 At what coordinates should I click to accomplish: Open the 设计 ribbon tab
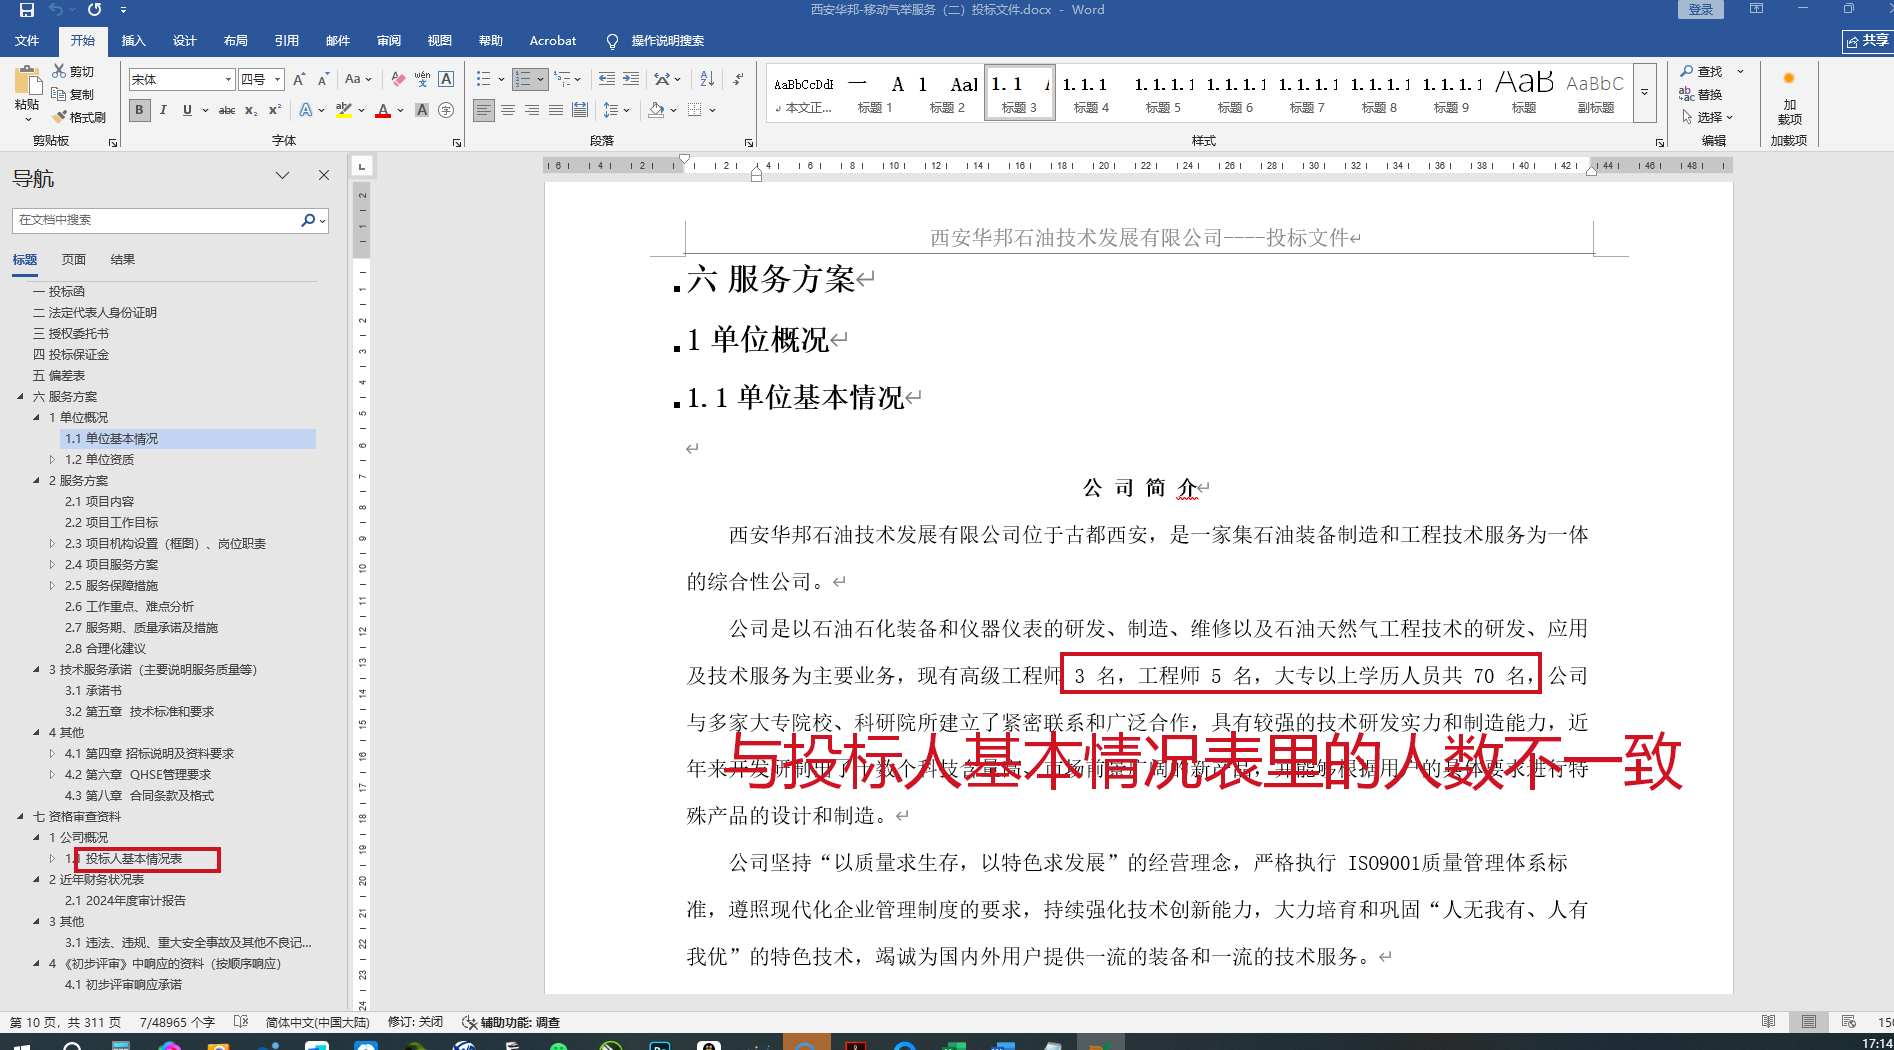pos(184,41)
